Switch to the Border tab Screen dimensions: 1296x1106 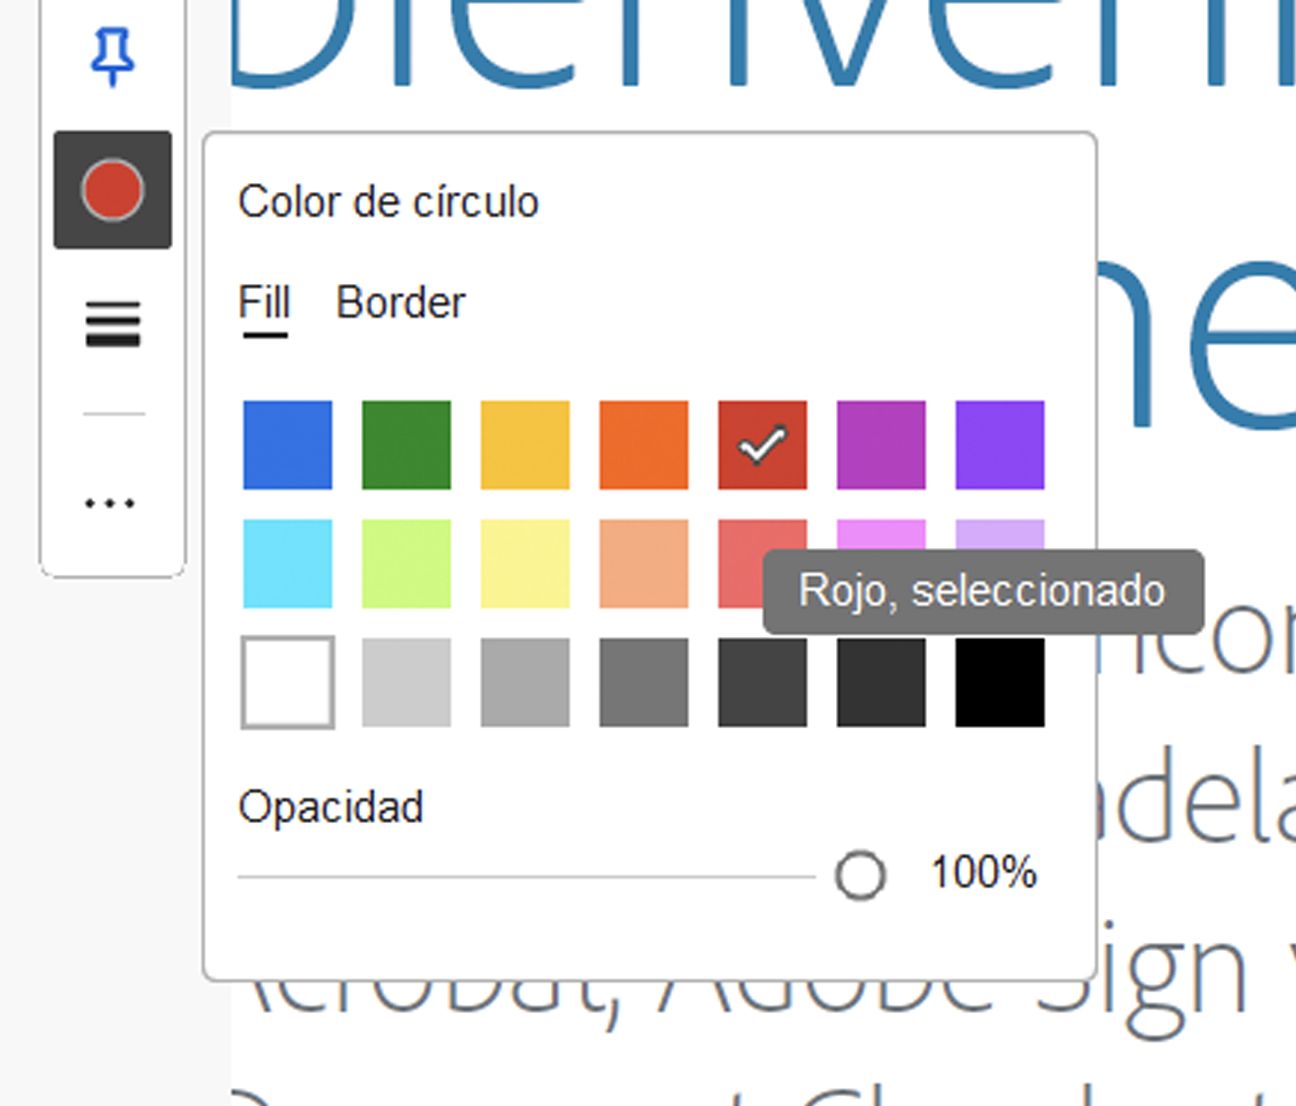402,302
